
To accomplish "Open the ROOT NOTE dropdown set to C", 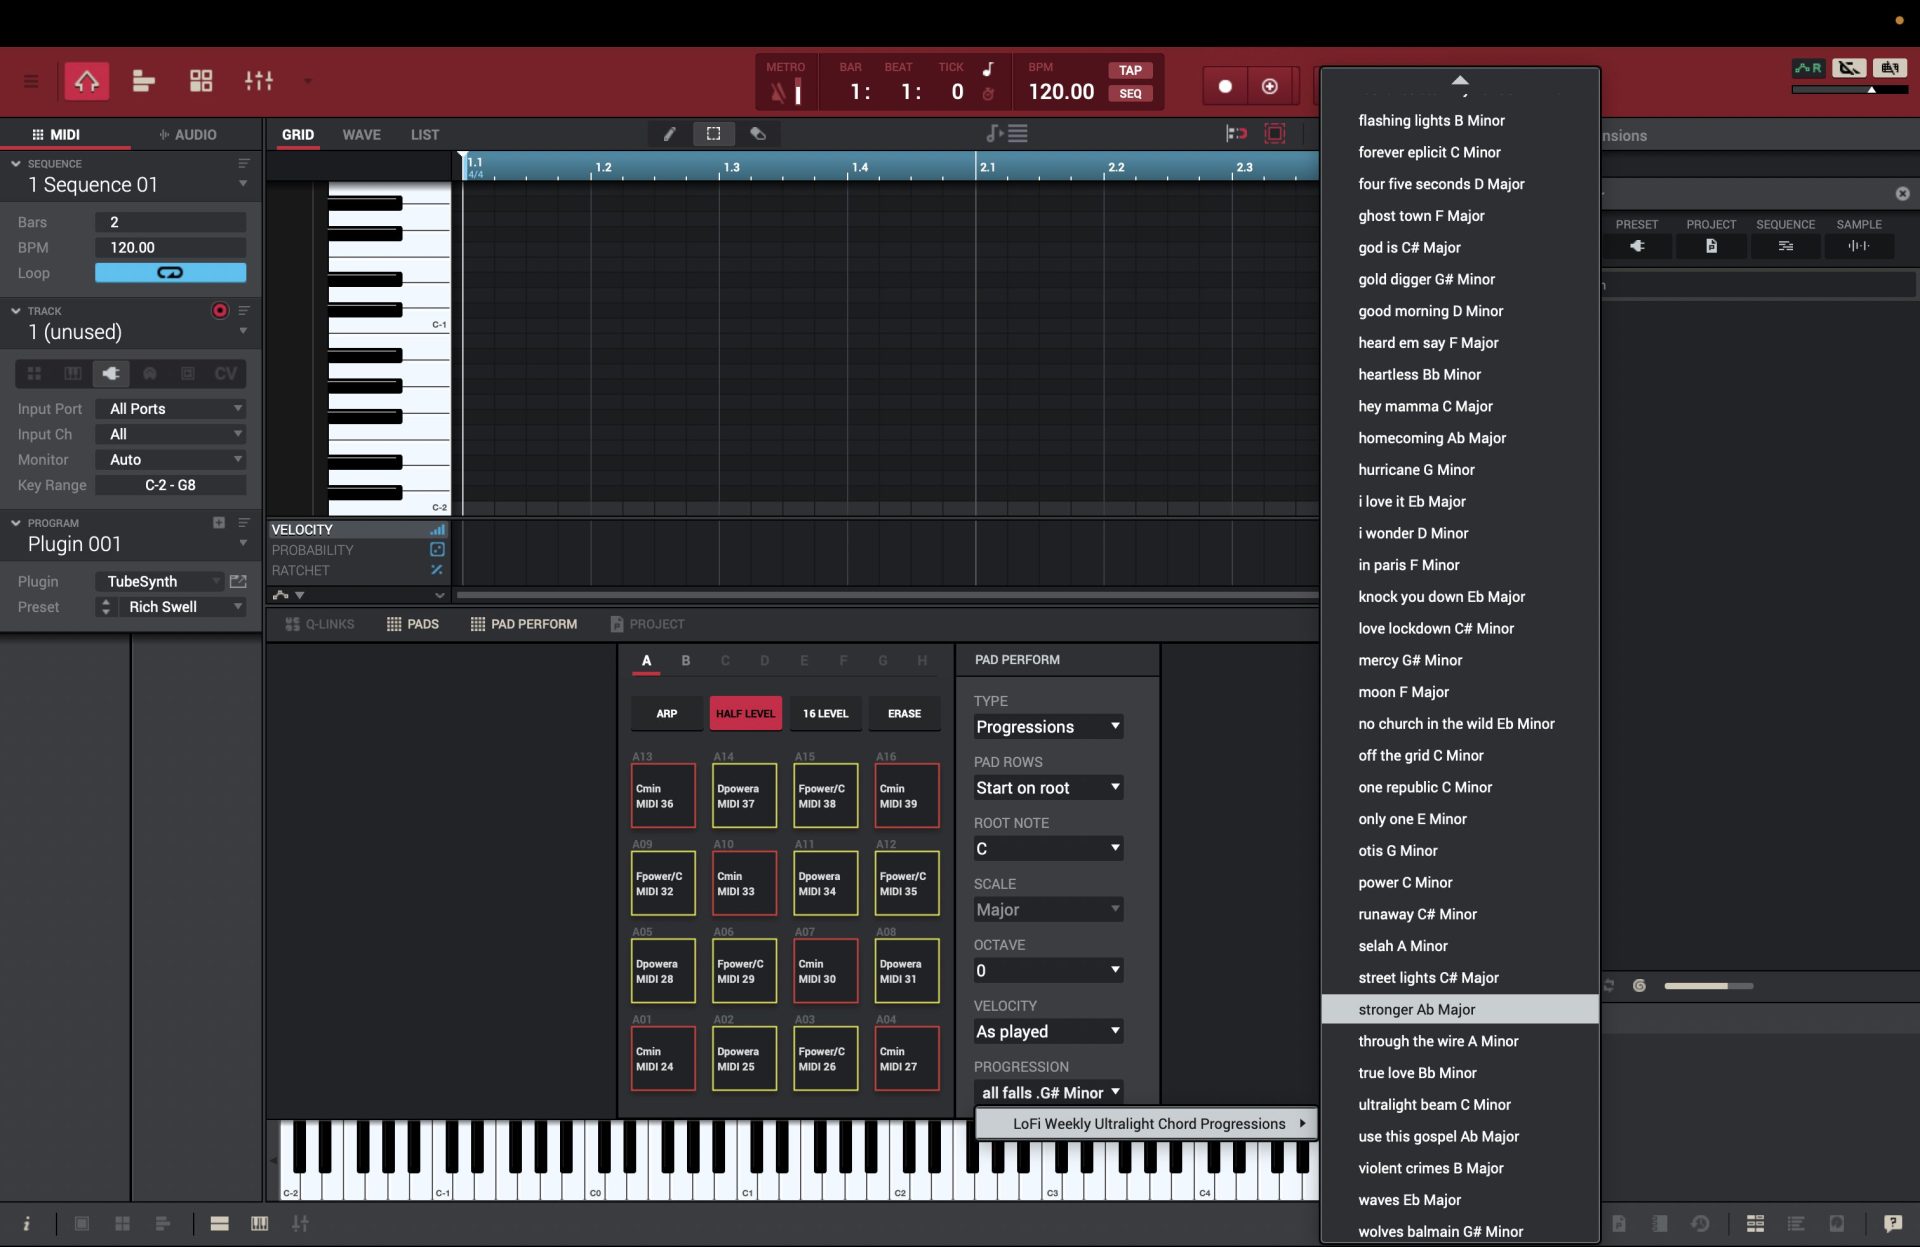I will tap(1047, 848).
